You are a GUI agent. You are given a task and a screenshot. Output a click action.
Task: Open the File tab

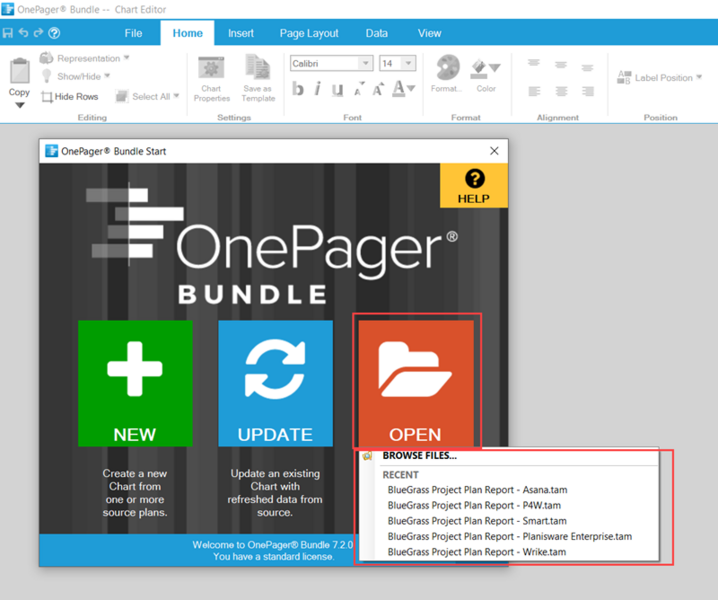pos(133,33)
